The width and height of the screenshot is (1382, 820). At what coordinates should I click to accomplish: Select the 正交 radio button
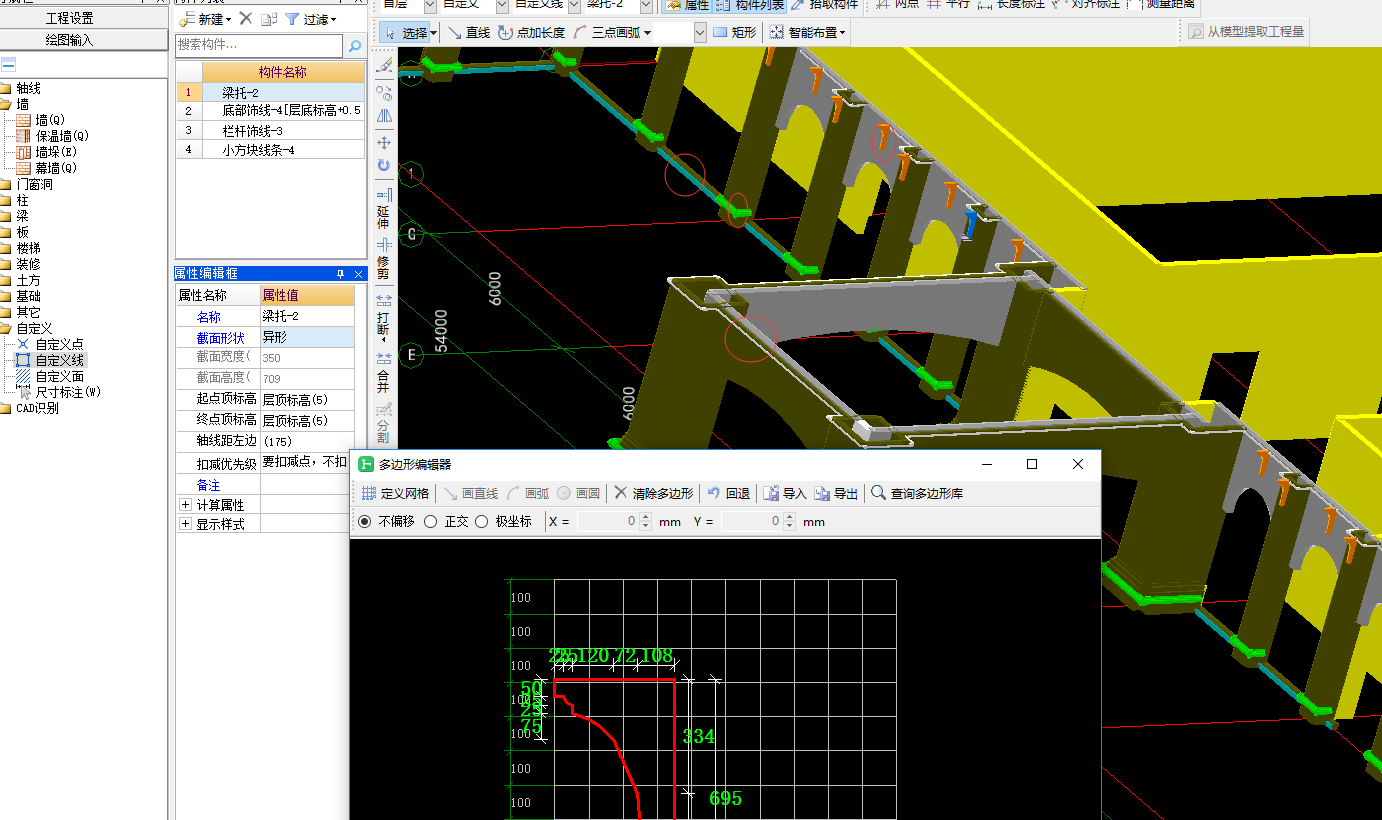(431, 522)
